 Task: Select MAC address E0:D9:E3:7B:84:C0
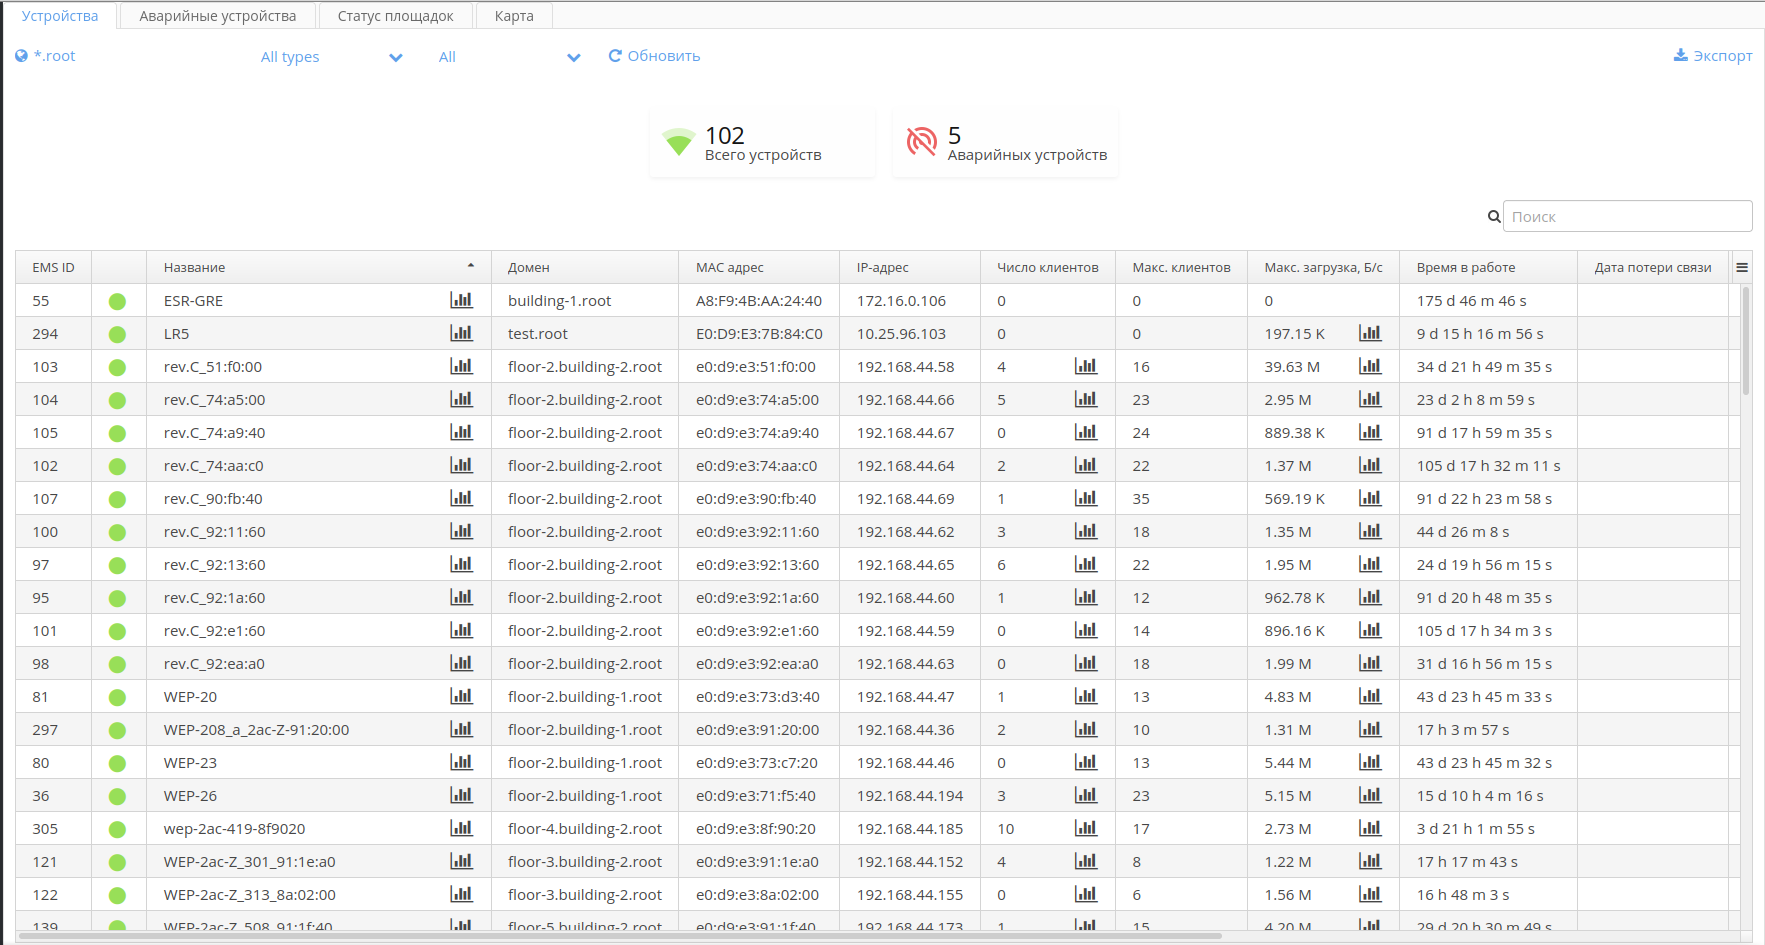[x=759, y=334]
